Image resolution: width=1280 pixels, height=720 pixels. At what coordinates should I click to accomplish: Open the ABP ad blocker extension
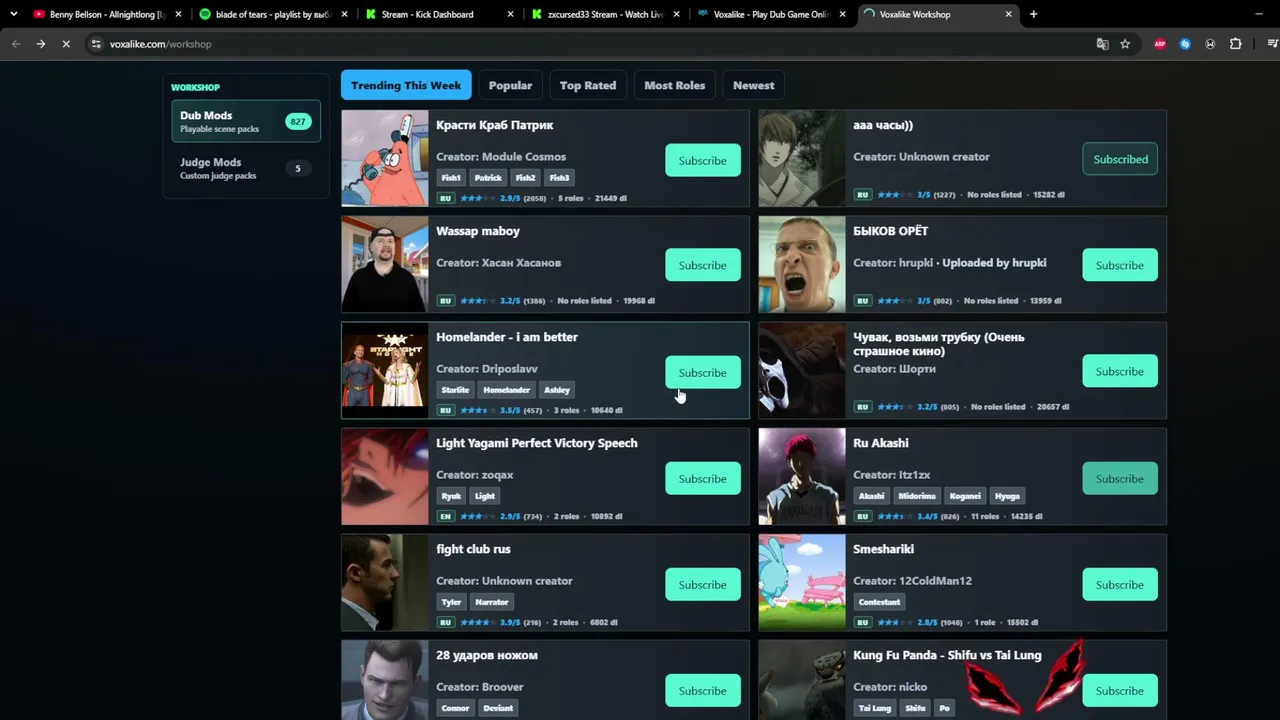(1160, 44)
